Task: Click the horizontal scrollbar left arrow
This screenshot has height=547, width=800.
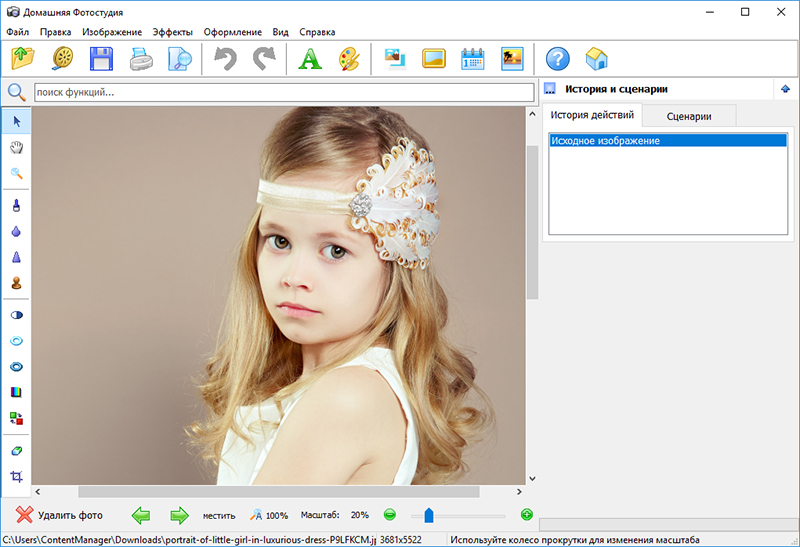Action: point(38,492)
